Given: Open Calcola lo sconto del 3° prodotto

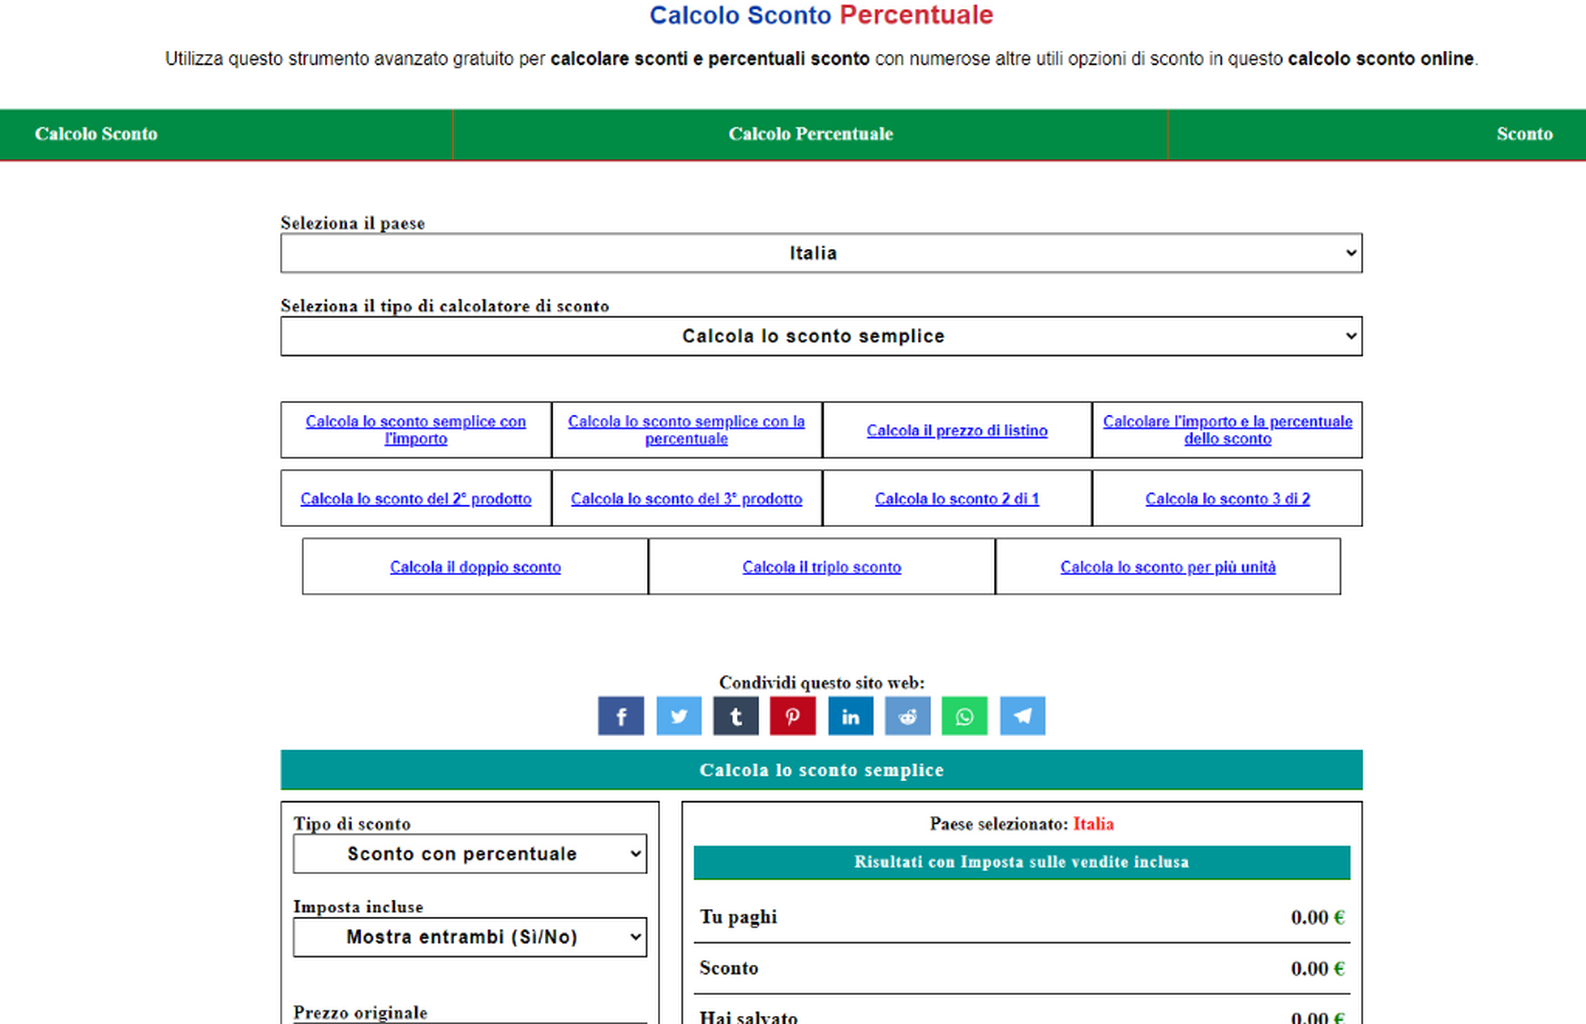Looking at the screenshot, I should (687, 499).
